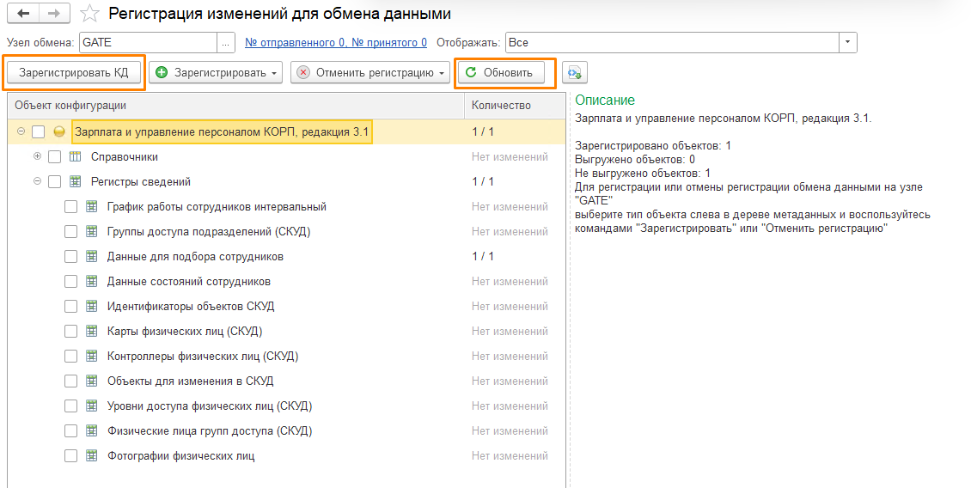Image resolution: width=971 pixels, height=488 pixels.
Task: Collapse the Регистры сведений tree node
Action: tap(38, 182)
